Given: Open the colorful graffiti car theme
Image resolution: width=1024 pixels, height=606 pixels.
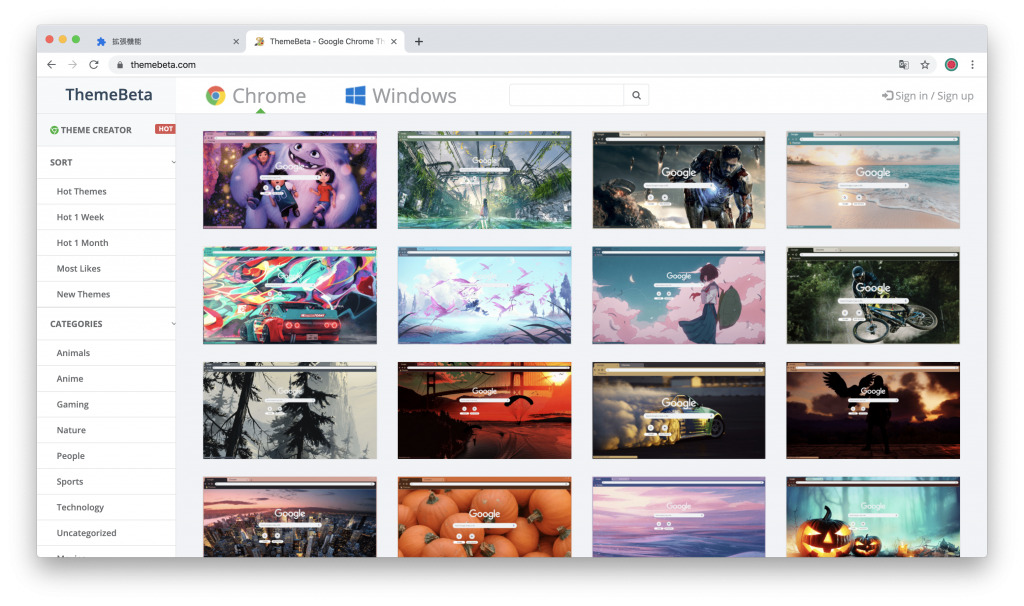Looking at the screenshot, I should click(290, 295).
